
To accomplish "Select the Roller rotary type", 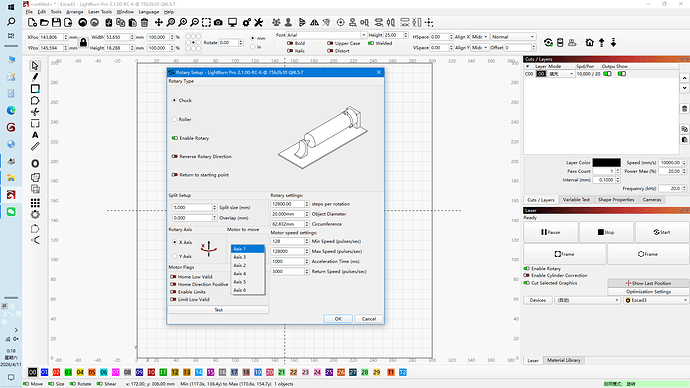I will tap(175, 119).
